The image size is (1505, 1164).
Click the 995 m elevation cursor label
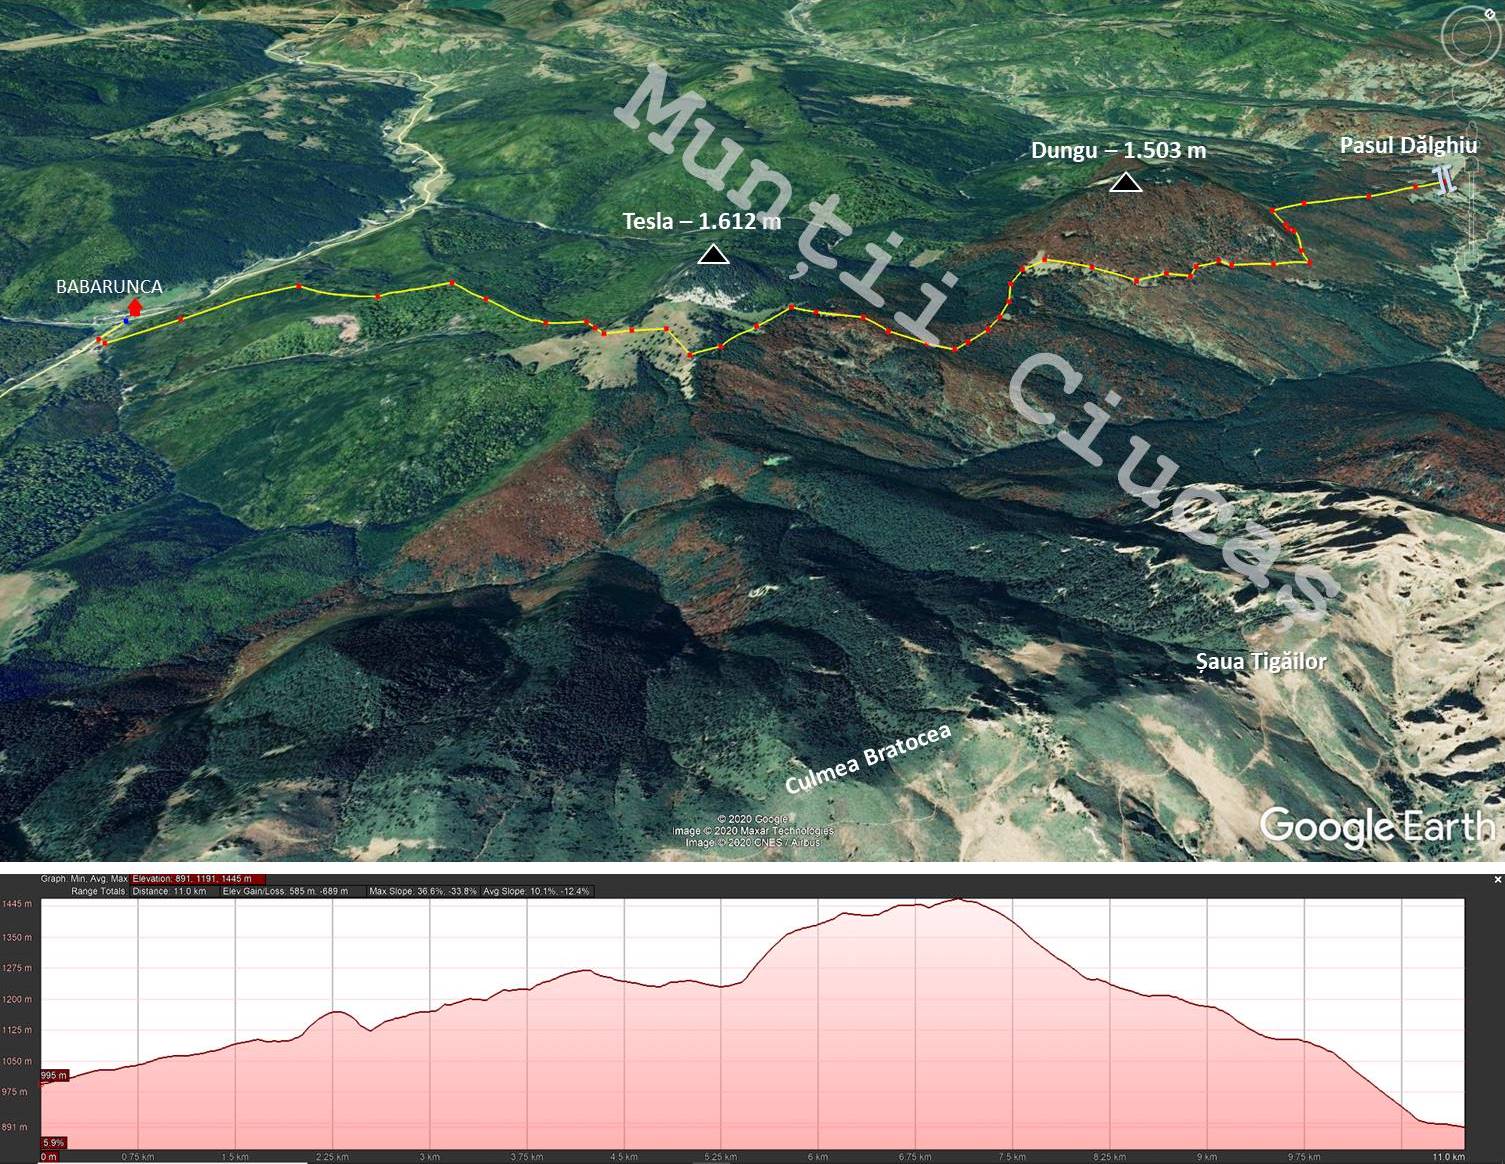[x=54, y=1076]
